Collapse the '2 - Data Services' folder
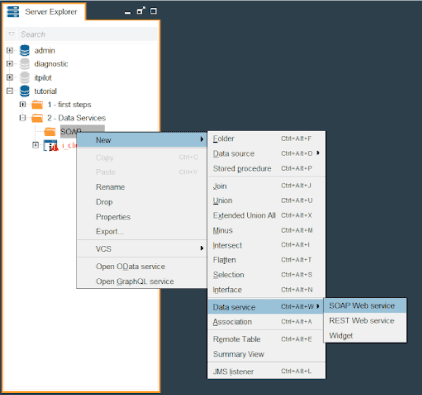The image size is (422, 395). tap(22, 118)
